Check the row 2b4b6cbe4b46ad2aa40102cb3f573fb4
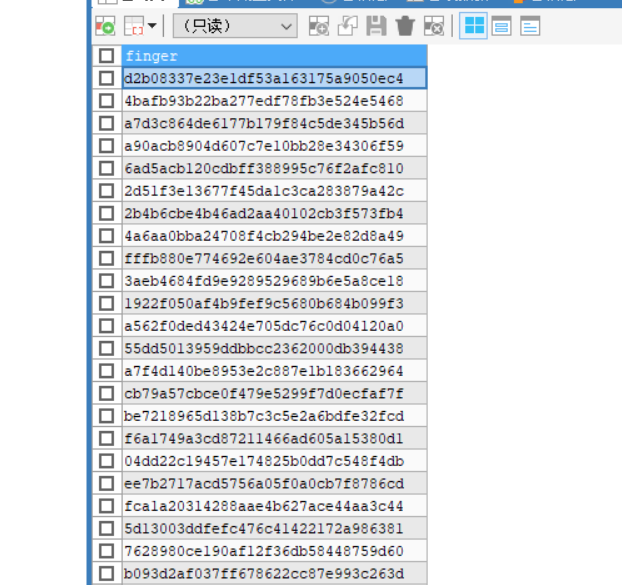 pos(106,213)
